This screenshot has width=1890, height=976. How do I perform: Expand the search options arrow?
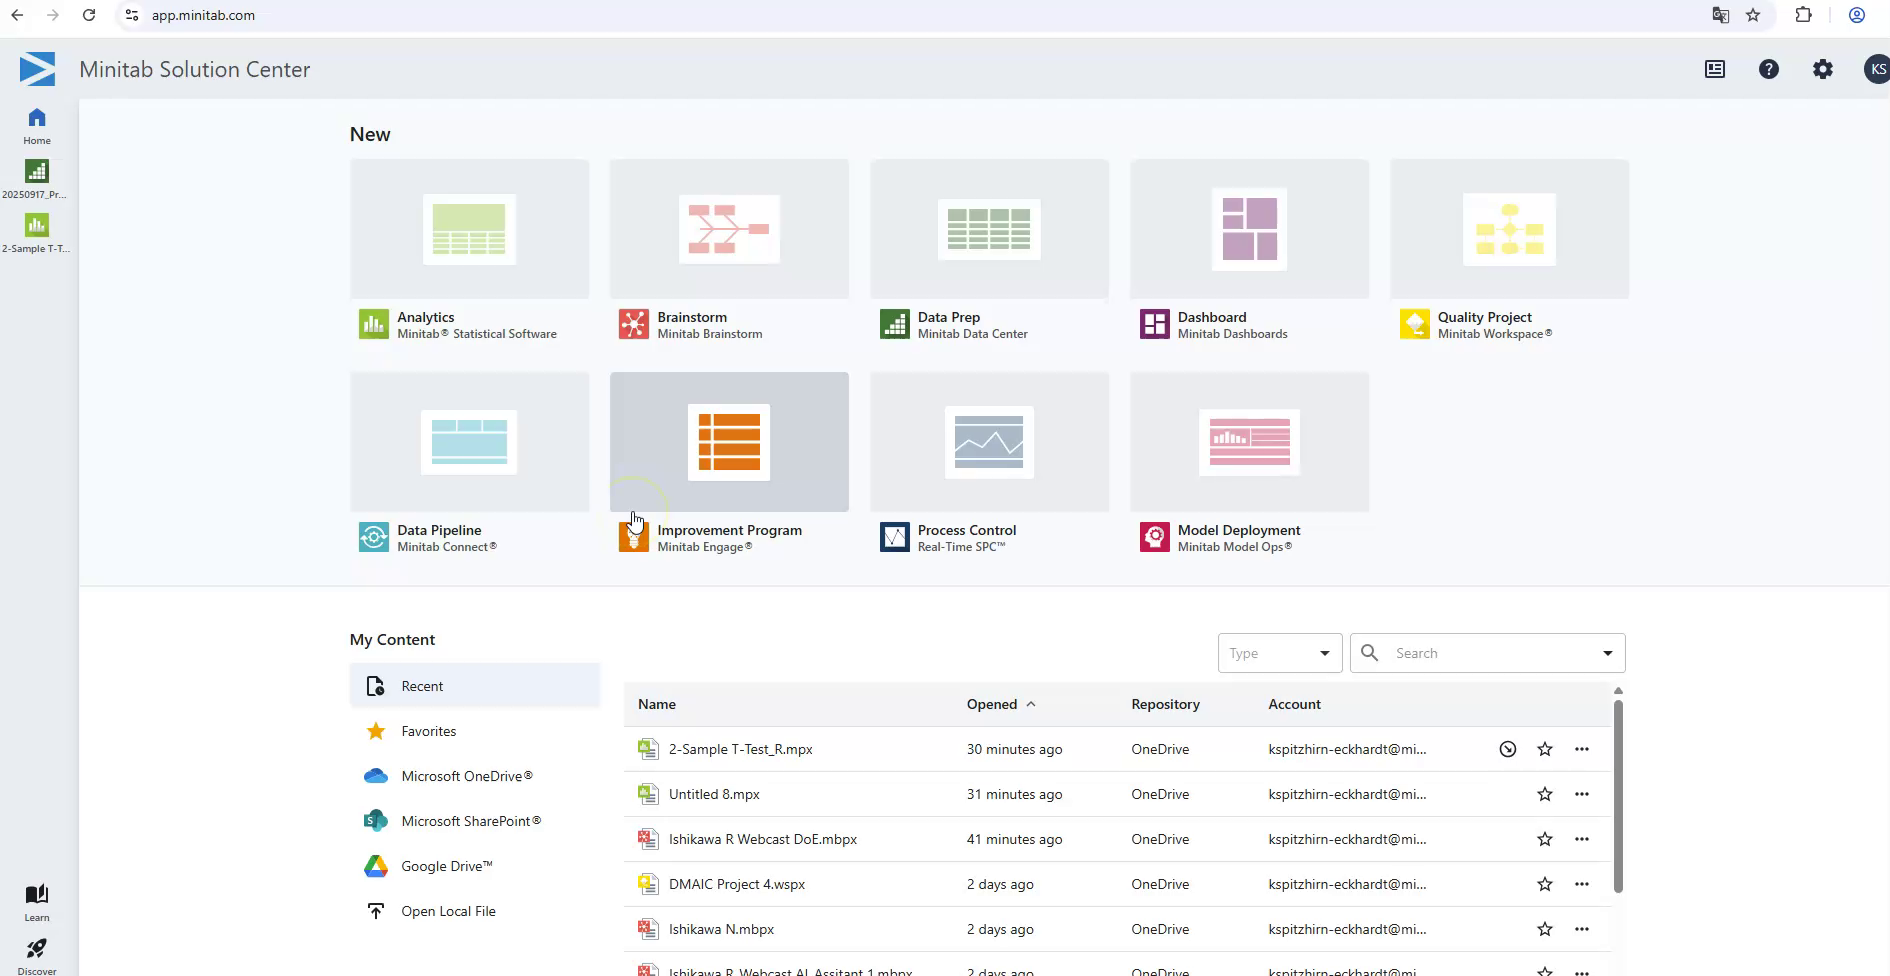(x=1608, y=652)
